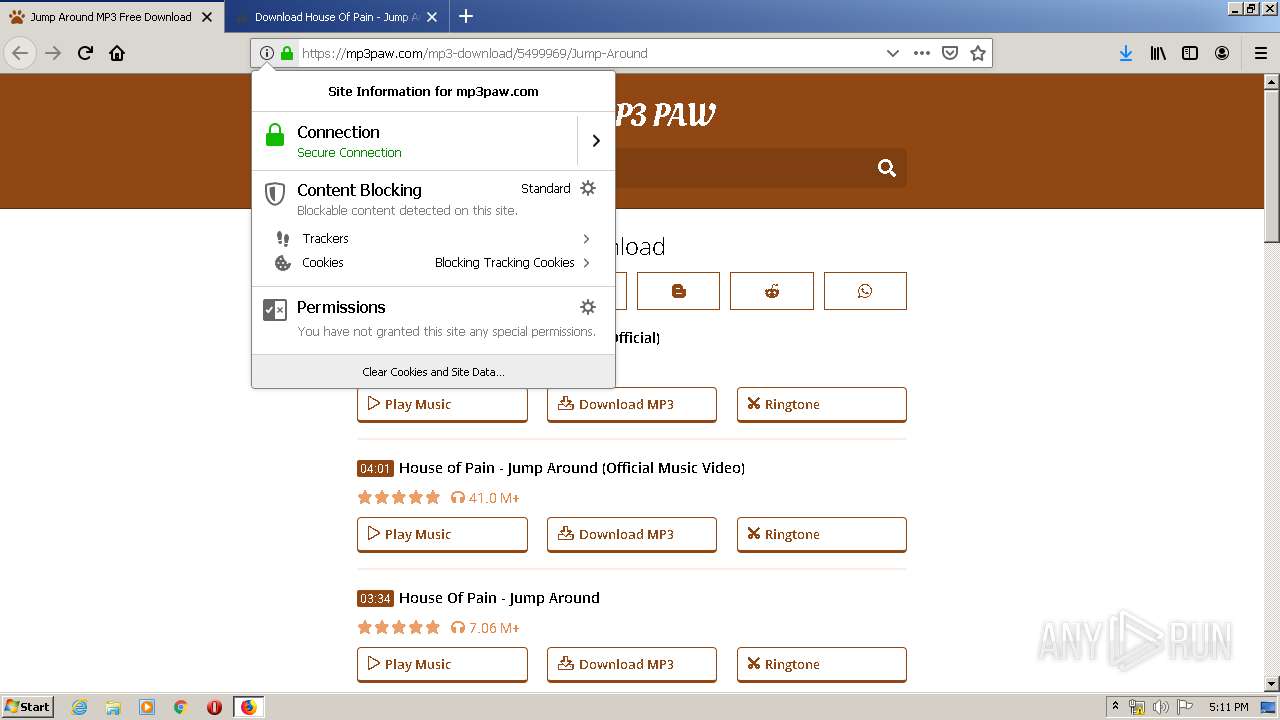Click the browser forward arrow button
The height and width of the screenshot is (720, 1280).
(53, 53)
